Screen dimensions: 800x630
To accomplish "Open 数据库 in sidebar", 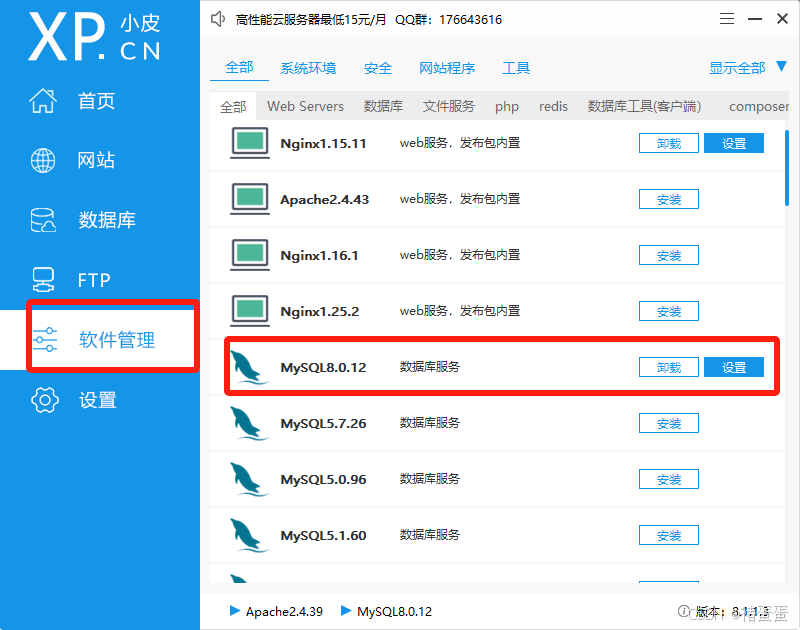I will point(107,220).
